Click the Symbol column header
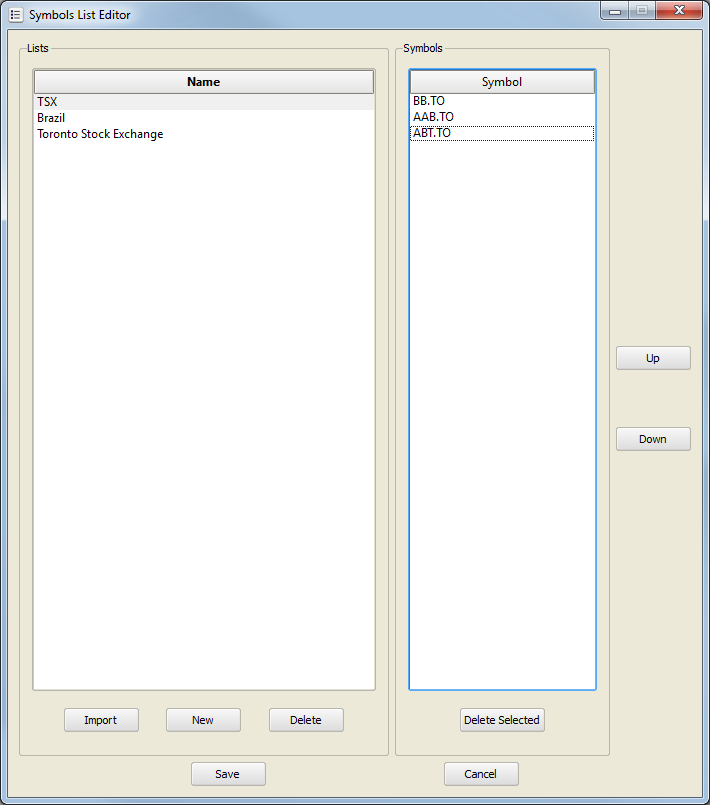Image resolution: width=710 pixels, height=805 pixels. [502, 82]
